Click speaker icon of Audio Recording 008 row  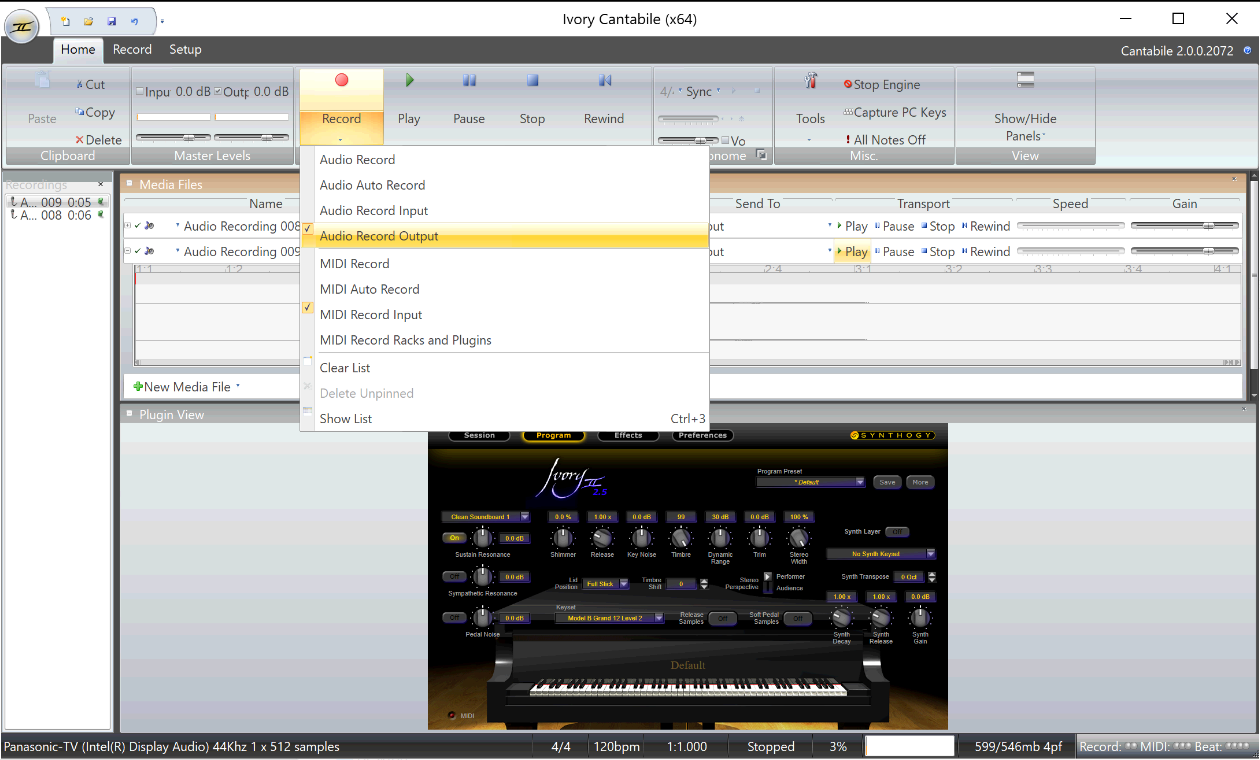tap(149, 226)
